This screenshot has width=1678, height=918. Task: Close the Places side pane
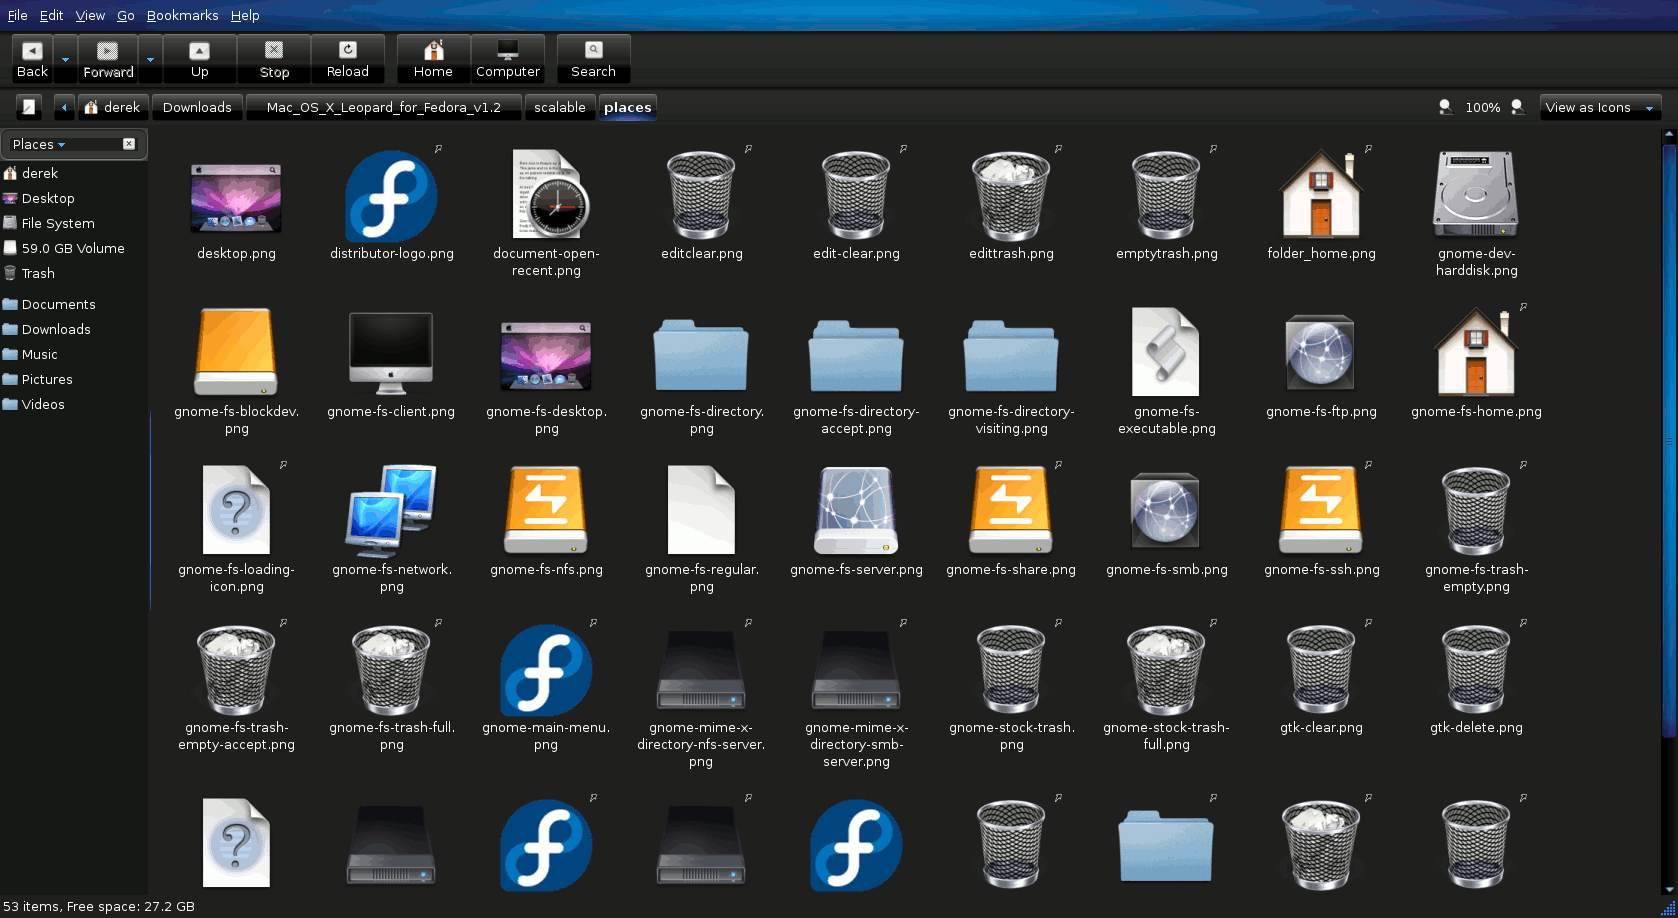(129, 144)
